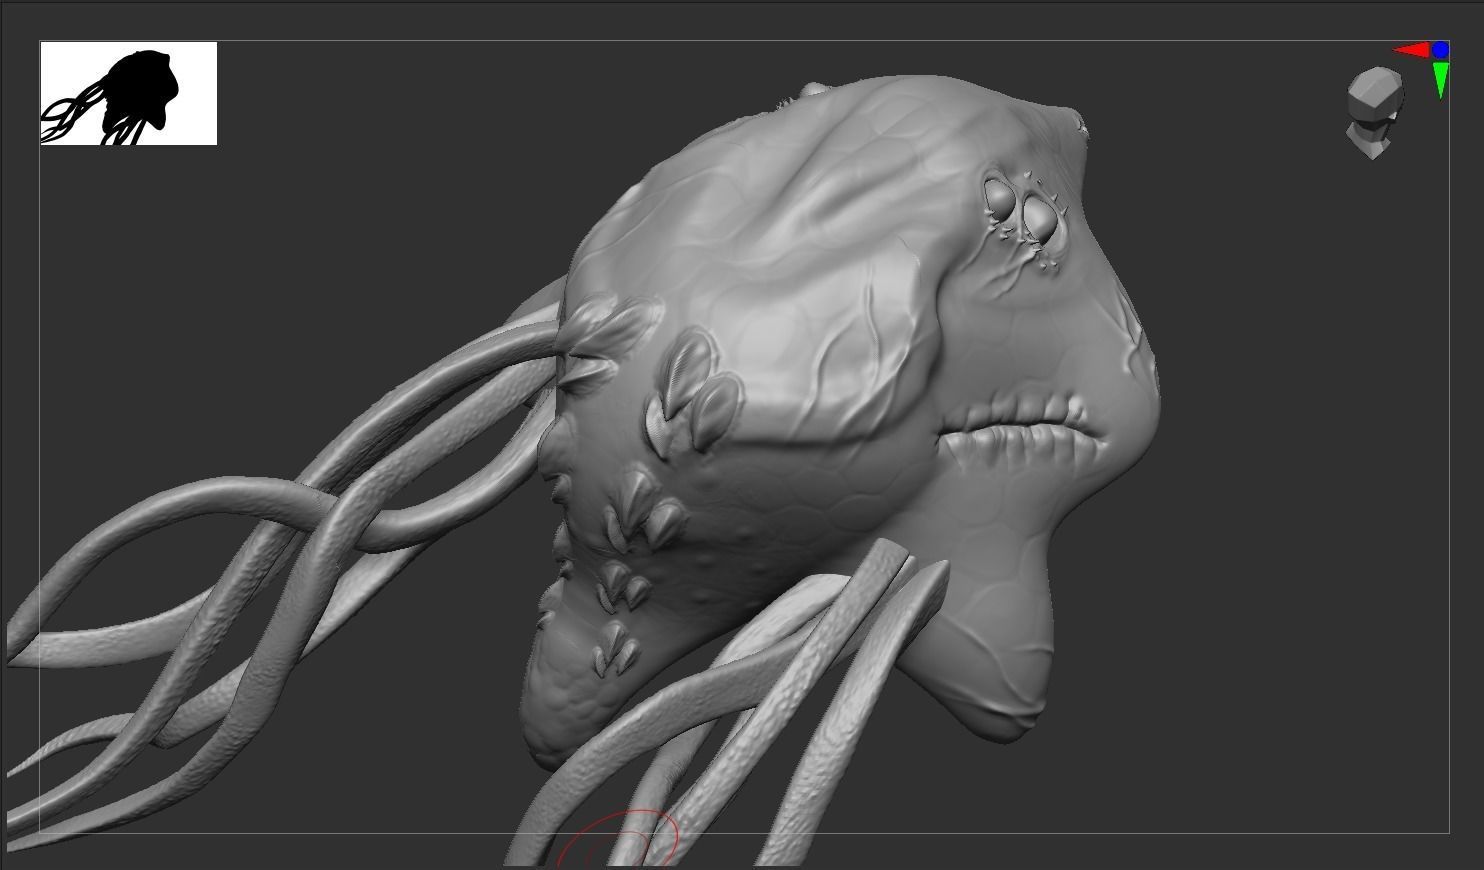This screenshot has width=1484, height=870.
Task: Click the blue Z axis dot
Action: (1440, 49)
